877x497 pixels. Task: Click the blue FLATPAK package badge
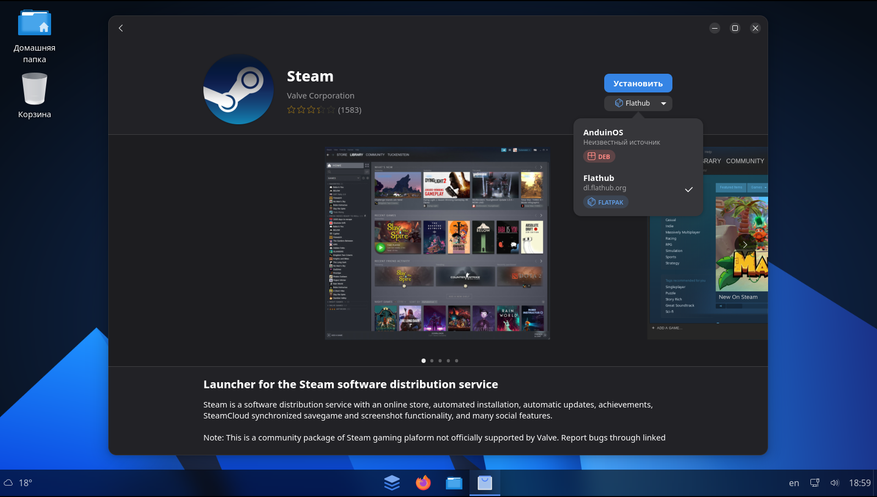click(606, 202)
